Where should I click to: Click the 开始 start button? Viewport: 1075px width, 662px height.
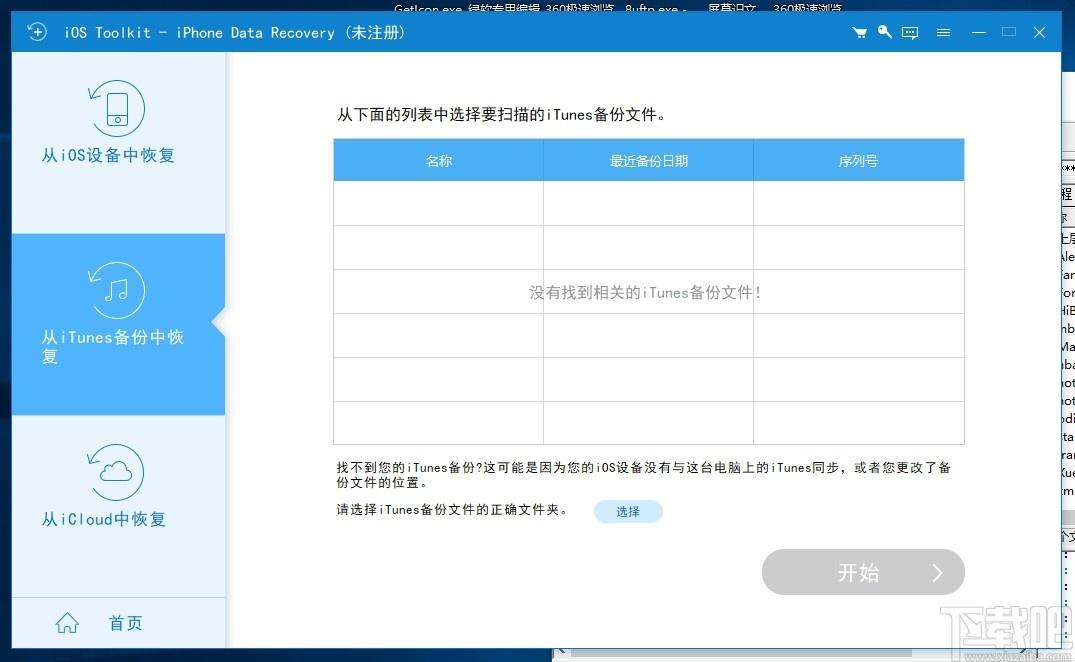pyautogui.click(x=863, y=572)
